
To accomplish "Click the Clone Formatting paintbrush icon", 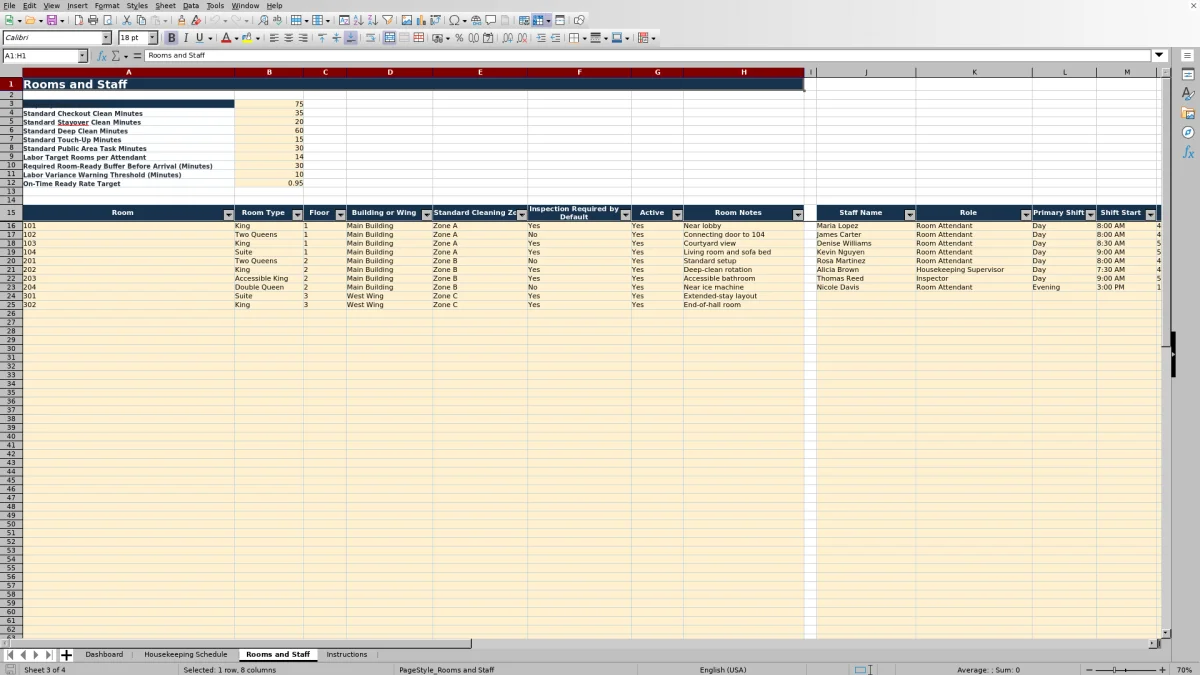I will pyautogui.click(x=181, y=20).
